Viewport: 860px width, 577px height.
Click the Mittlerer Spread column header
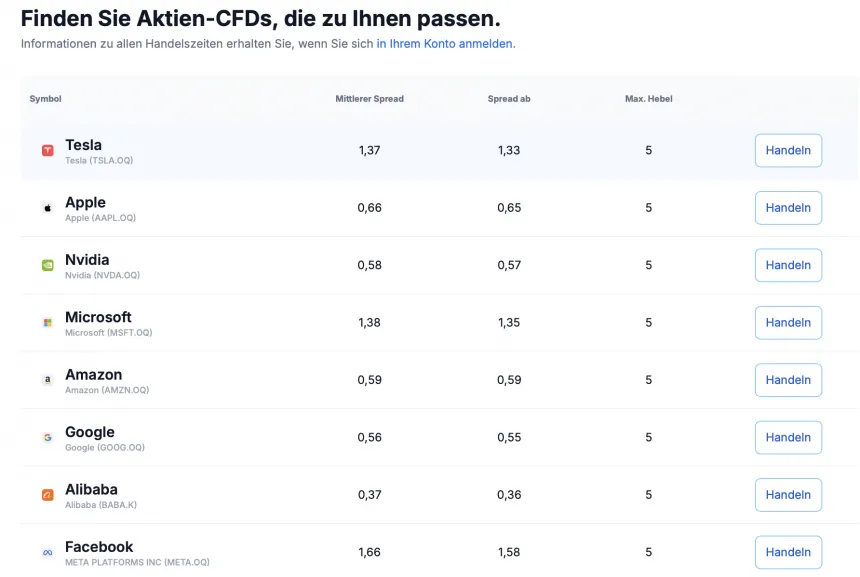tap(369, 99)
